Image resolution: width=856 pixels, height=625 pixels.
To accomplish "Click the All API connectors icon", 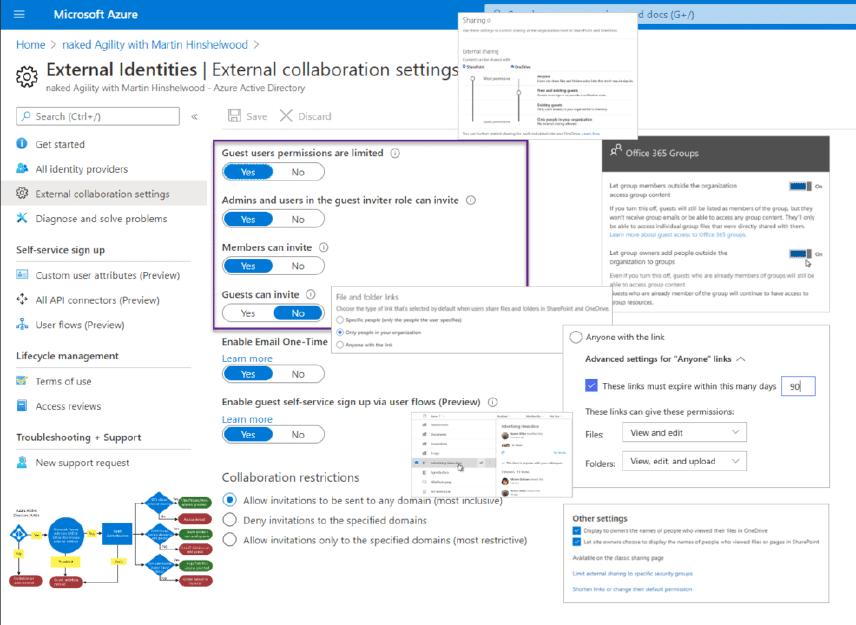I will click(x=22, y=299).
